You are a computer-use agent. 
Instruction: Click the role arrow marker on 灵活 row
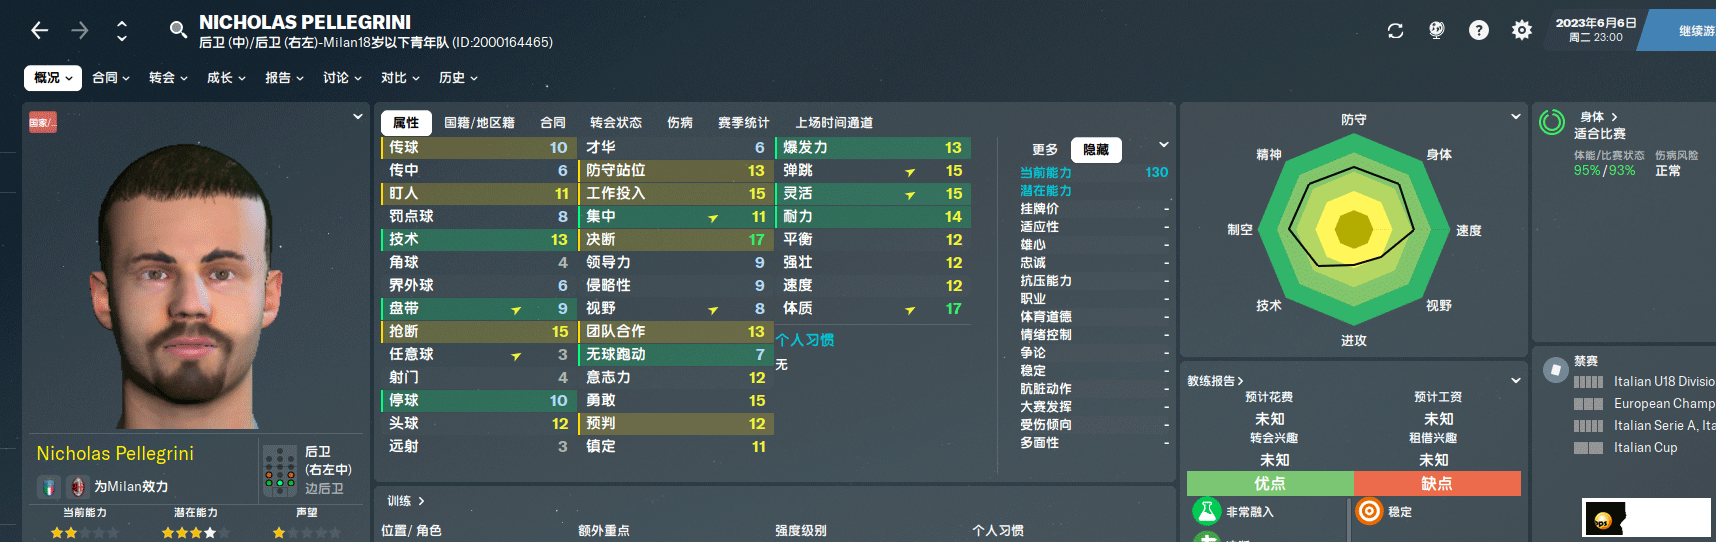click(x=910, y=195)
